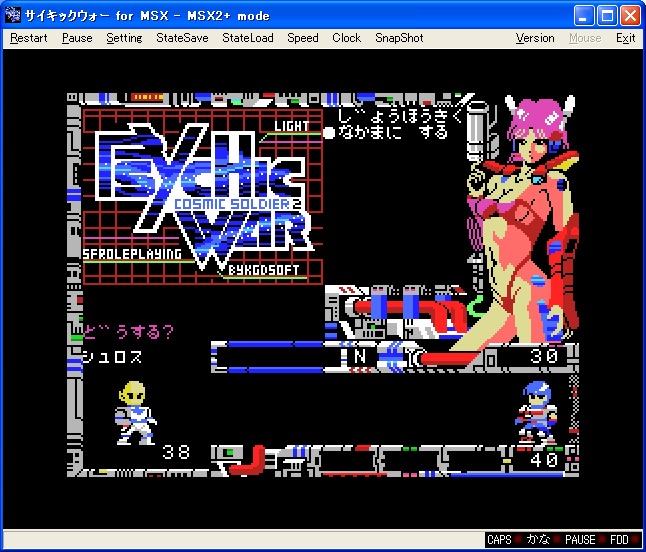
Task: Click the FDD indicator in the status bar
Action: pos(621,540)
